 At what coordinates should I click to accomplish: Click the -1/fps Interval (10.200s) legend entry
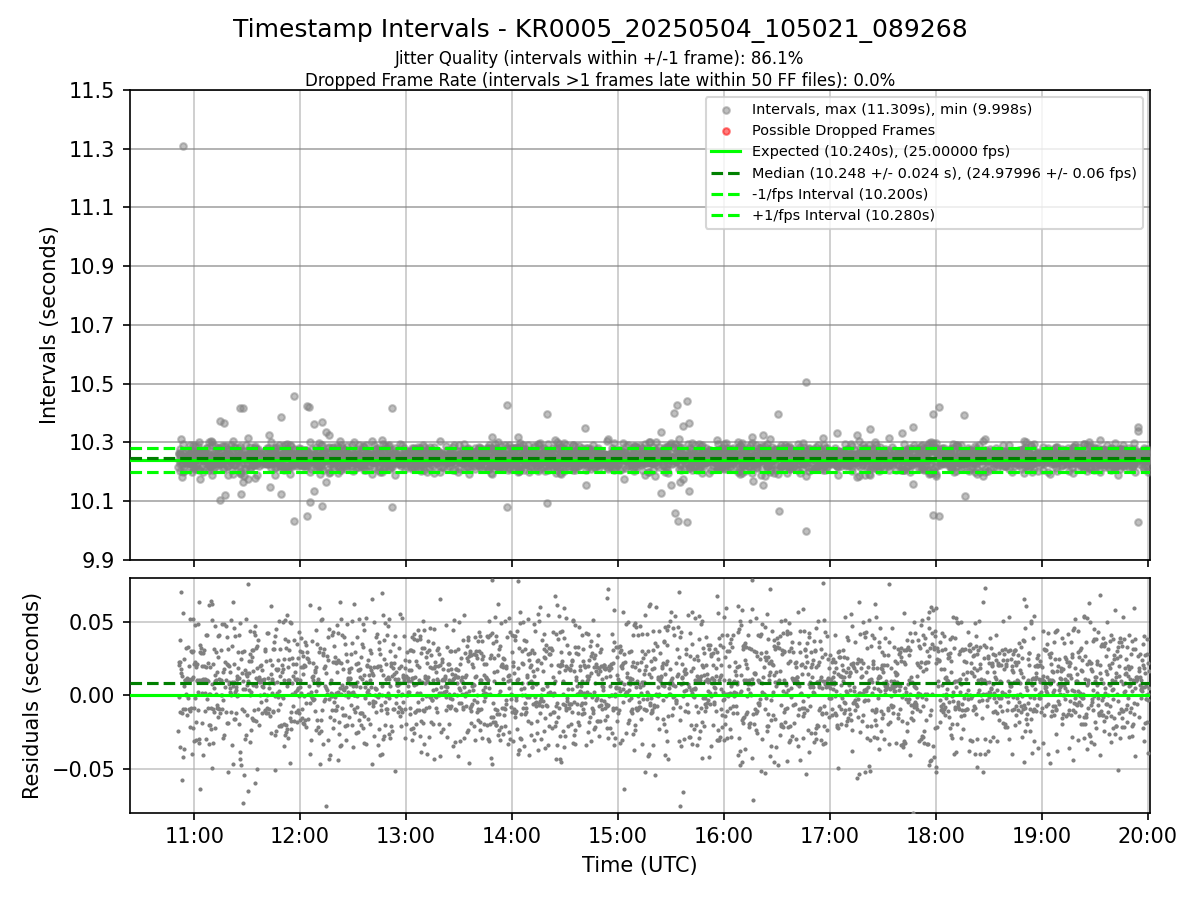pos(840,193)
